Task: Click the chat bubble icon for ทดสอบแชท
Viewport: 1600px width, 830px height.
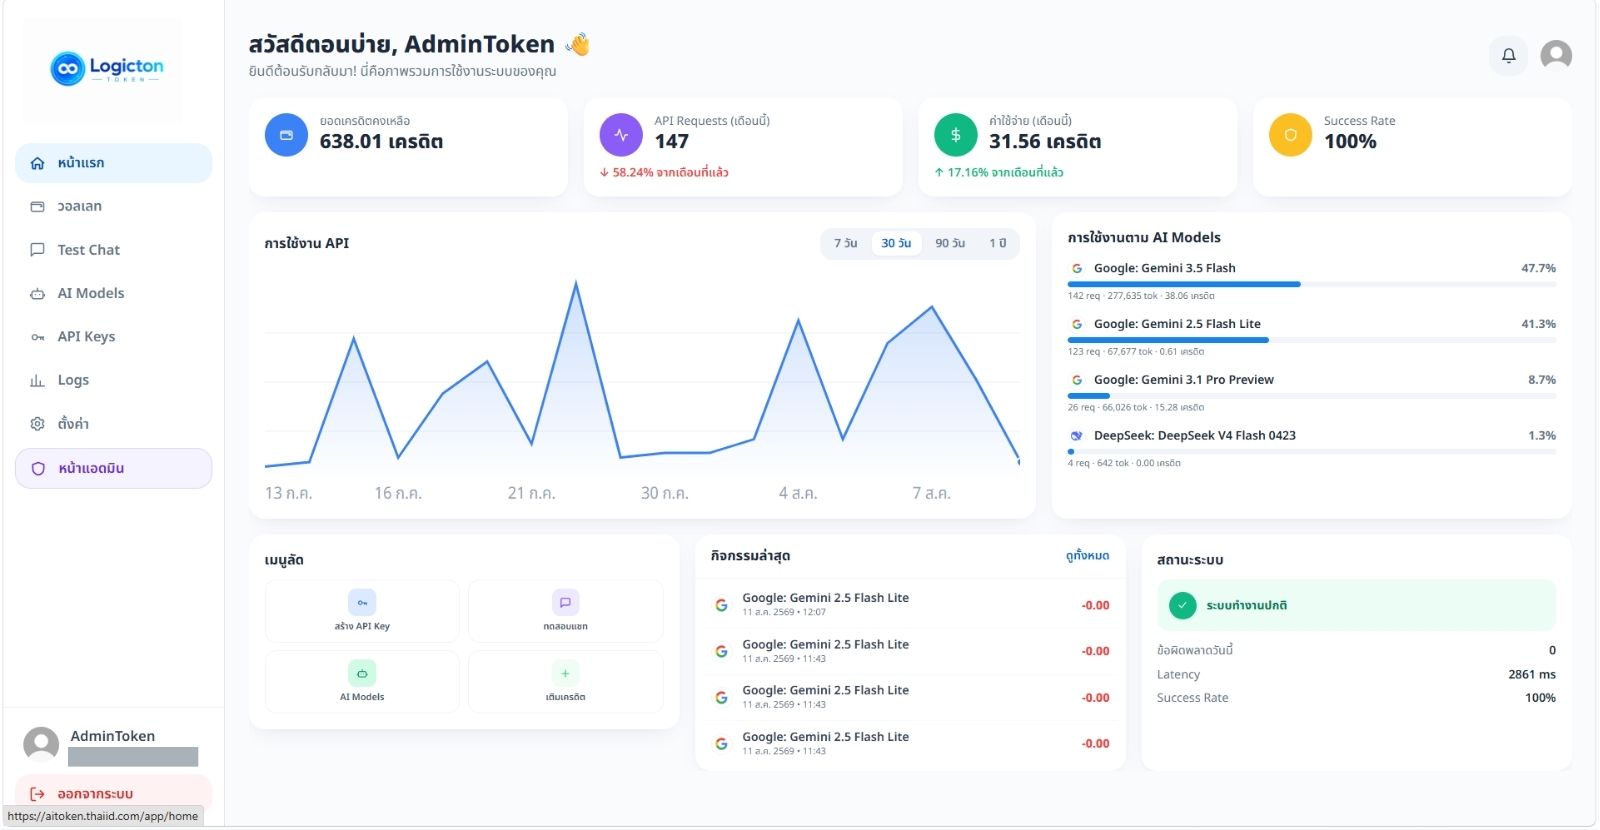Action: [x=565, y=602]
